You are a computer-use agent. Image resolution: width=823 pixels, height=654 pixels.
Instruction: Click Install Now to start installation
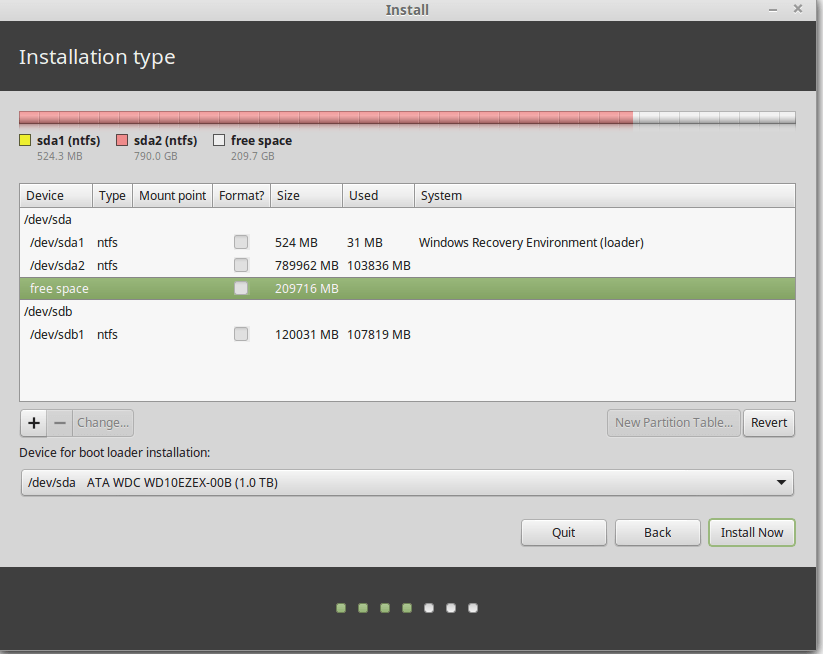point(751,532)
